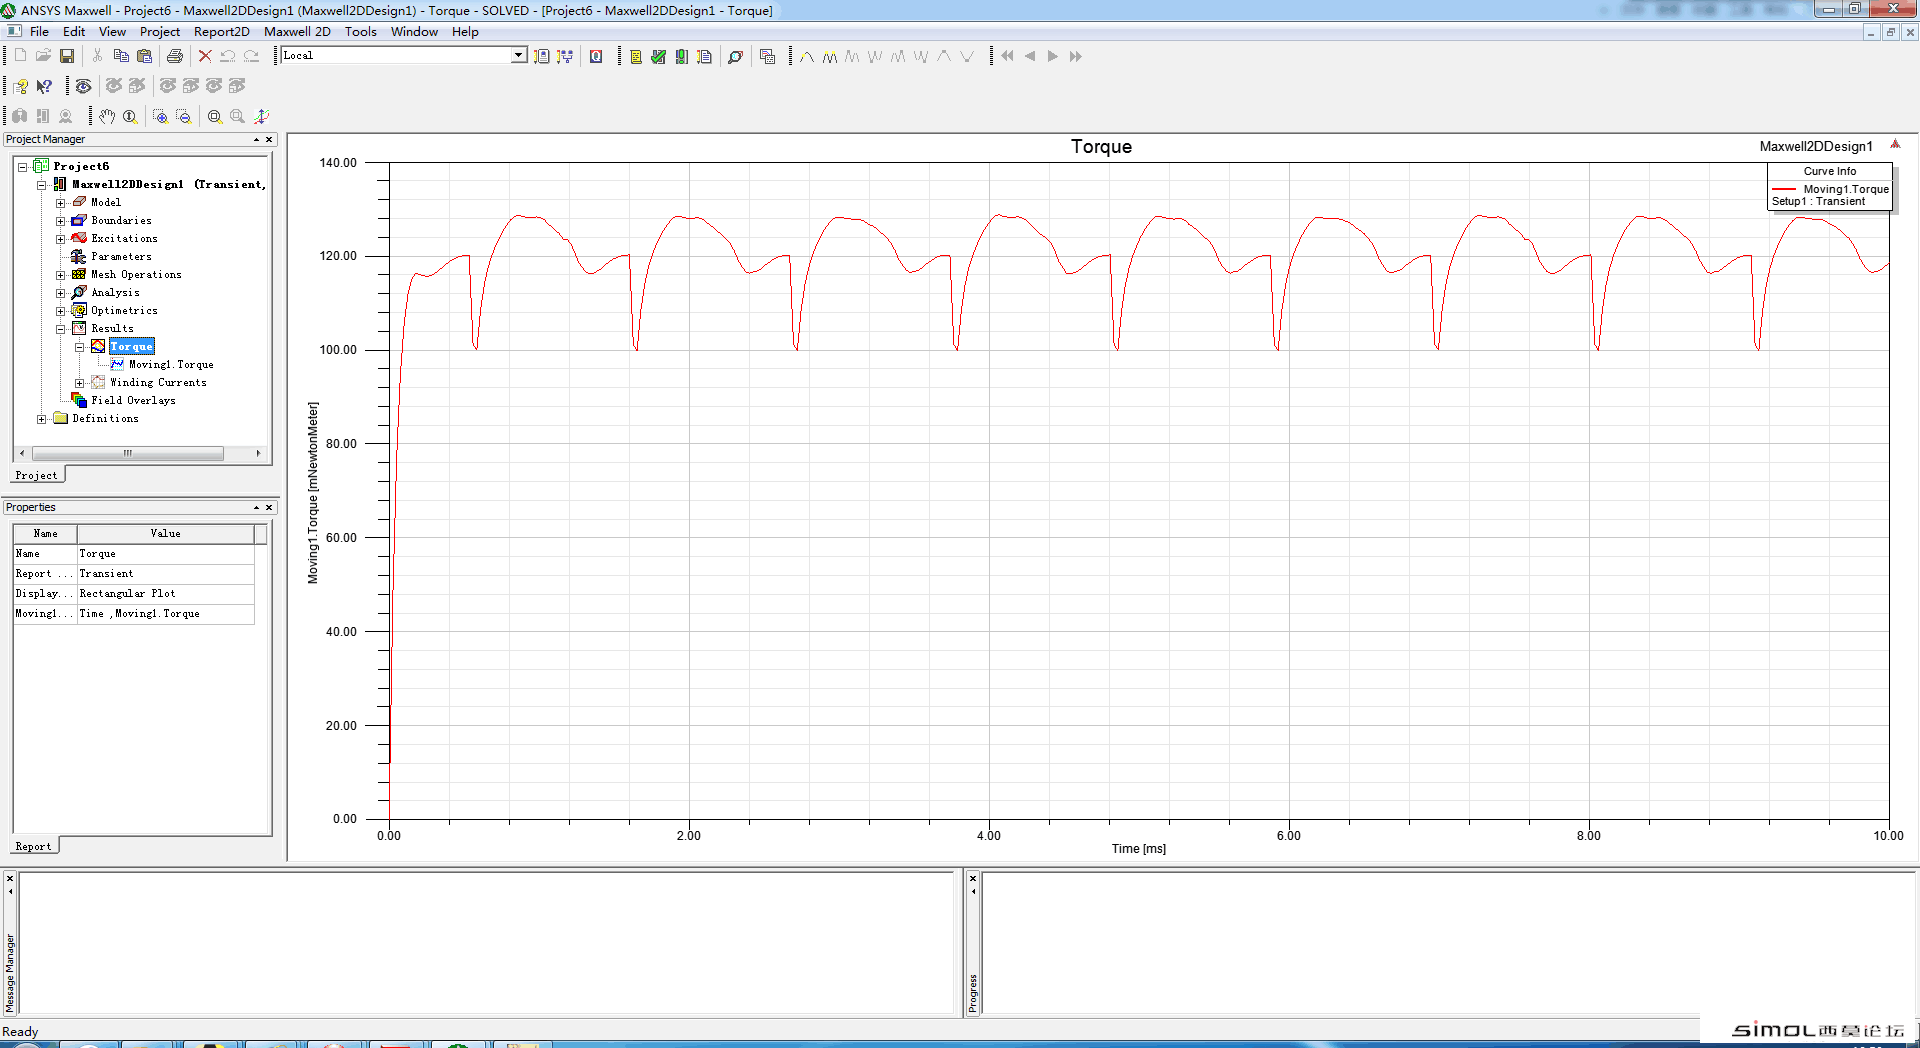
Task: Switch to the Project tab
Action: pyautogui.click(x=36, y=475)
